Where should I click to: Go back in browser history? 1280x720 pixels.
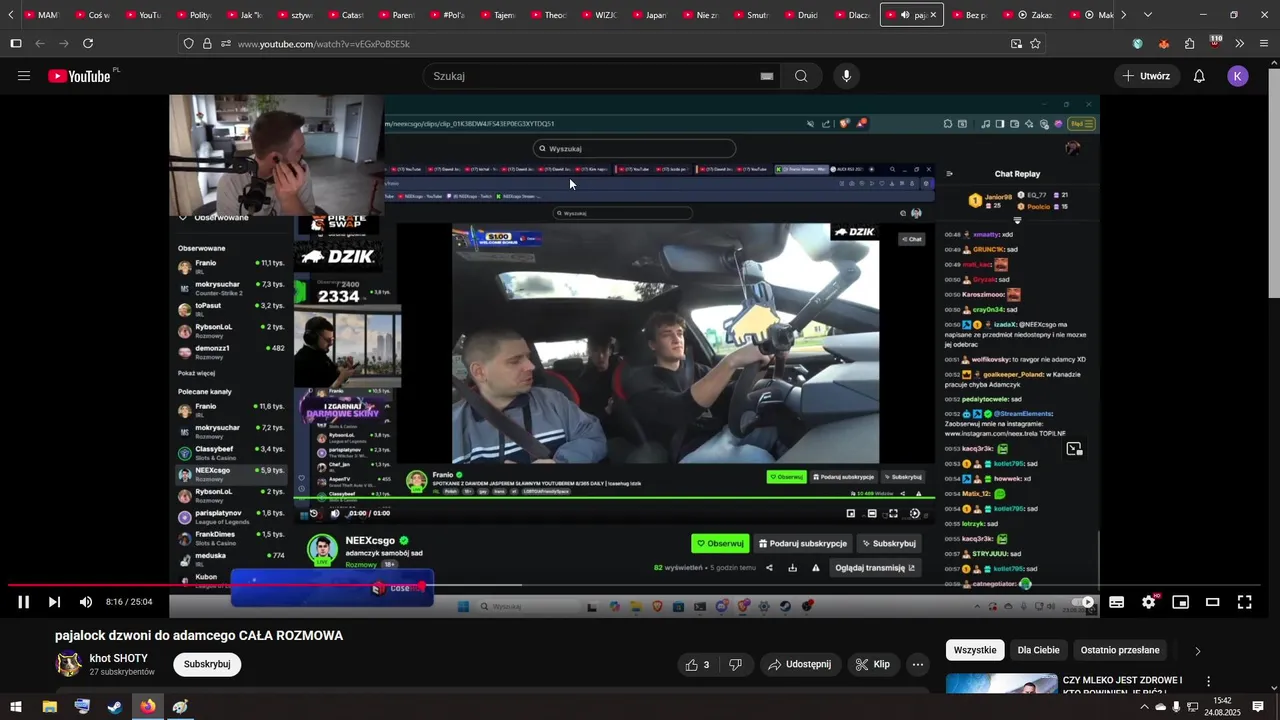[x=40, y=44]
